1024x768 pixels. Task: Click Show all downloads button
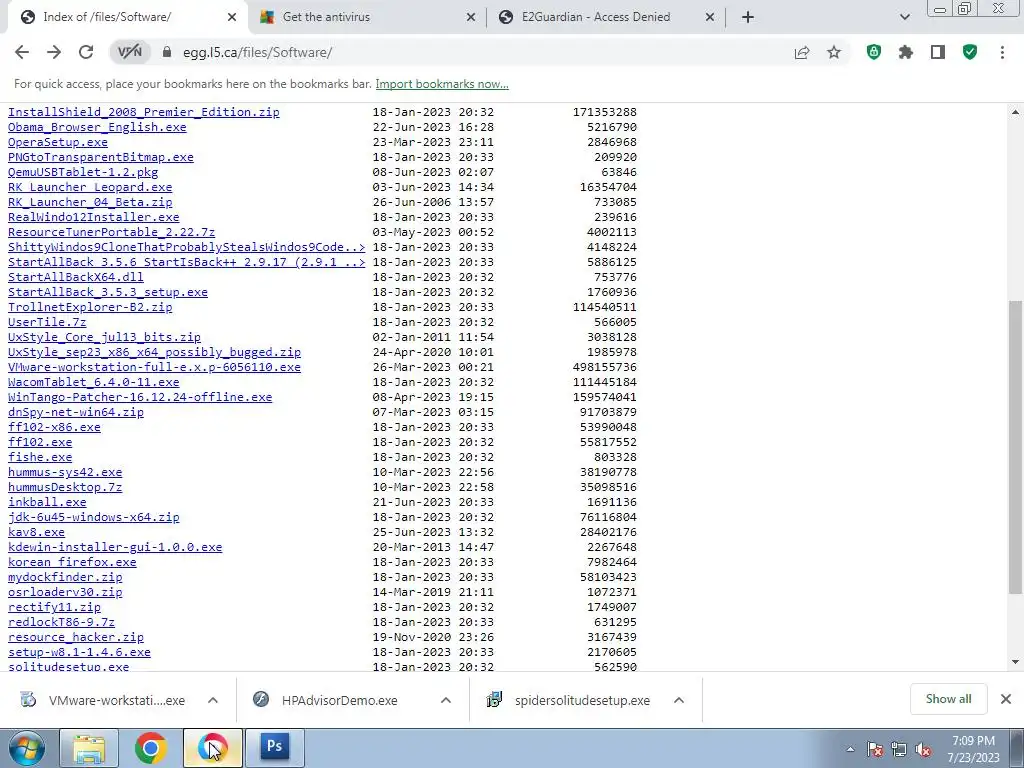[948, 699]
